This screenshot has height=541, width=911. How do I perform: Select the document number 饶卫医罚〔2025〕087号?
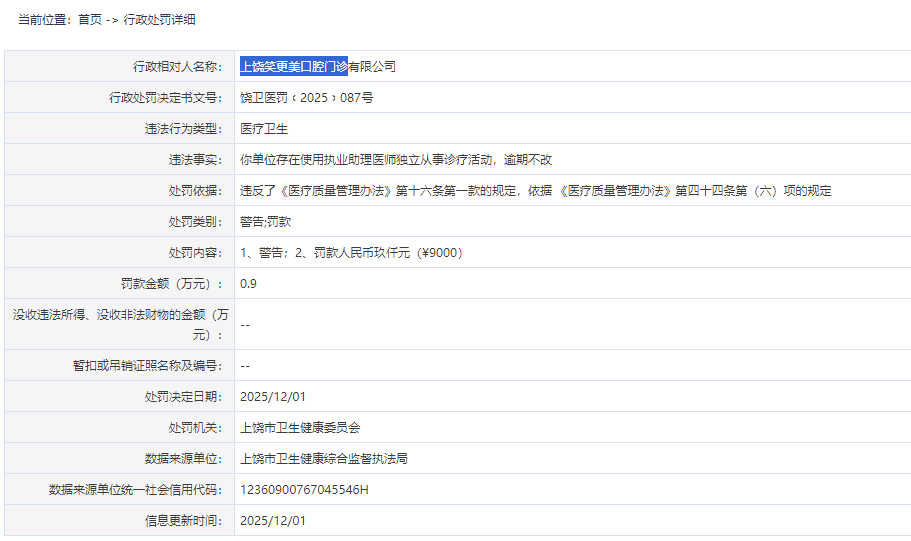[x=307, y=98]
